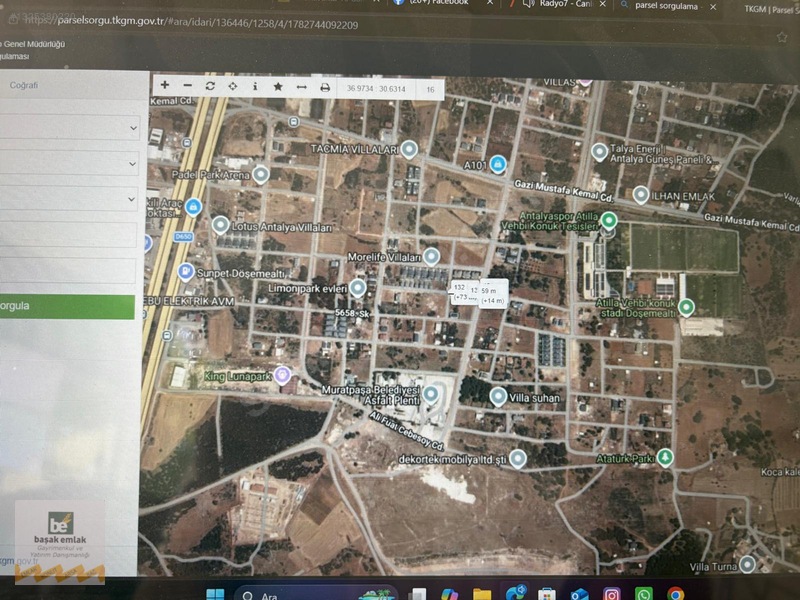Choose the Padel Park Arena pin

click(261, 174)
